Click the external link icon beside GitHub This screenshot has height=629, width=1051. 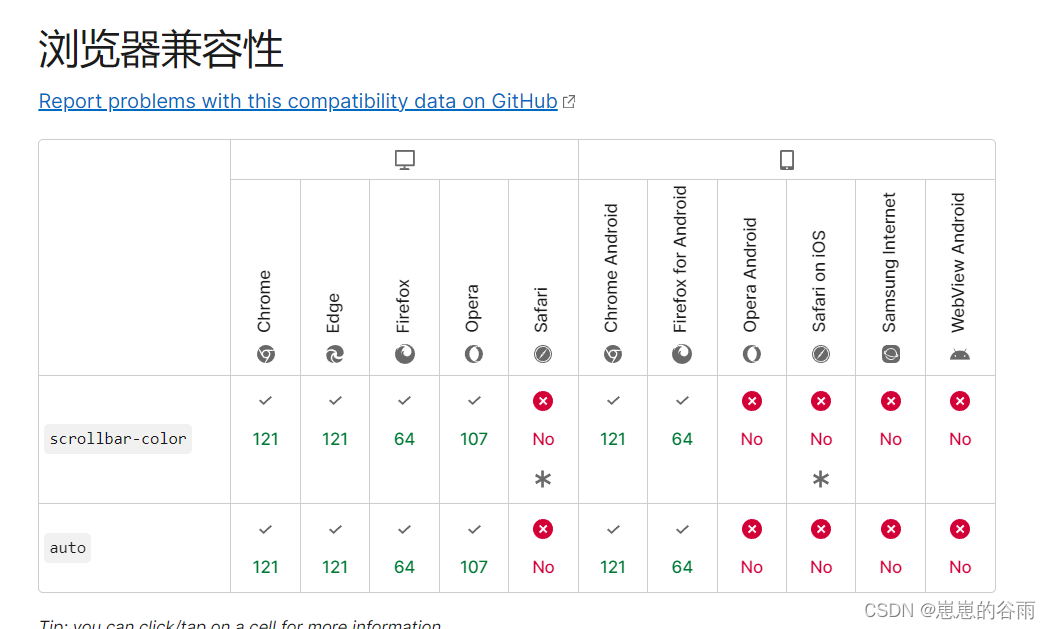coord(569,102)
